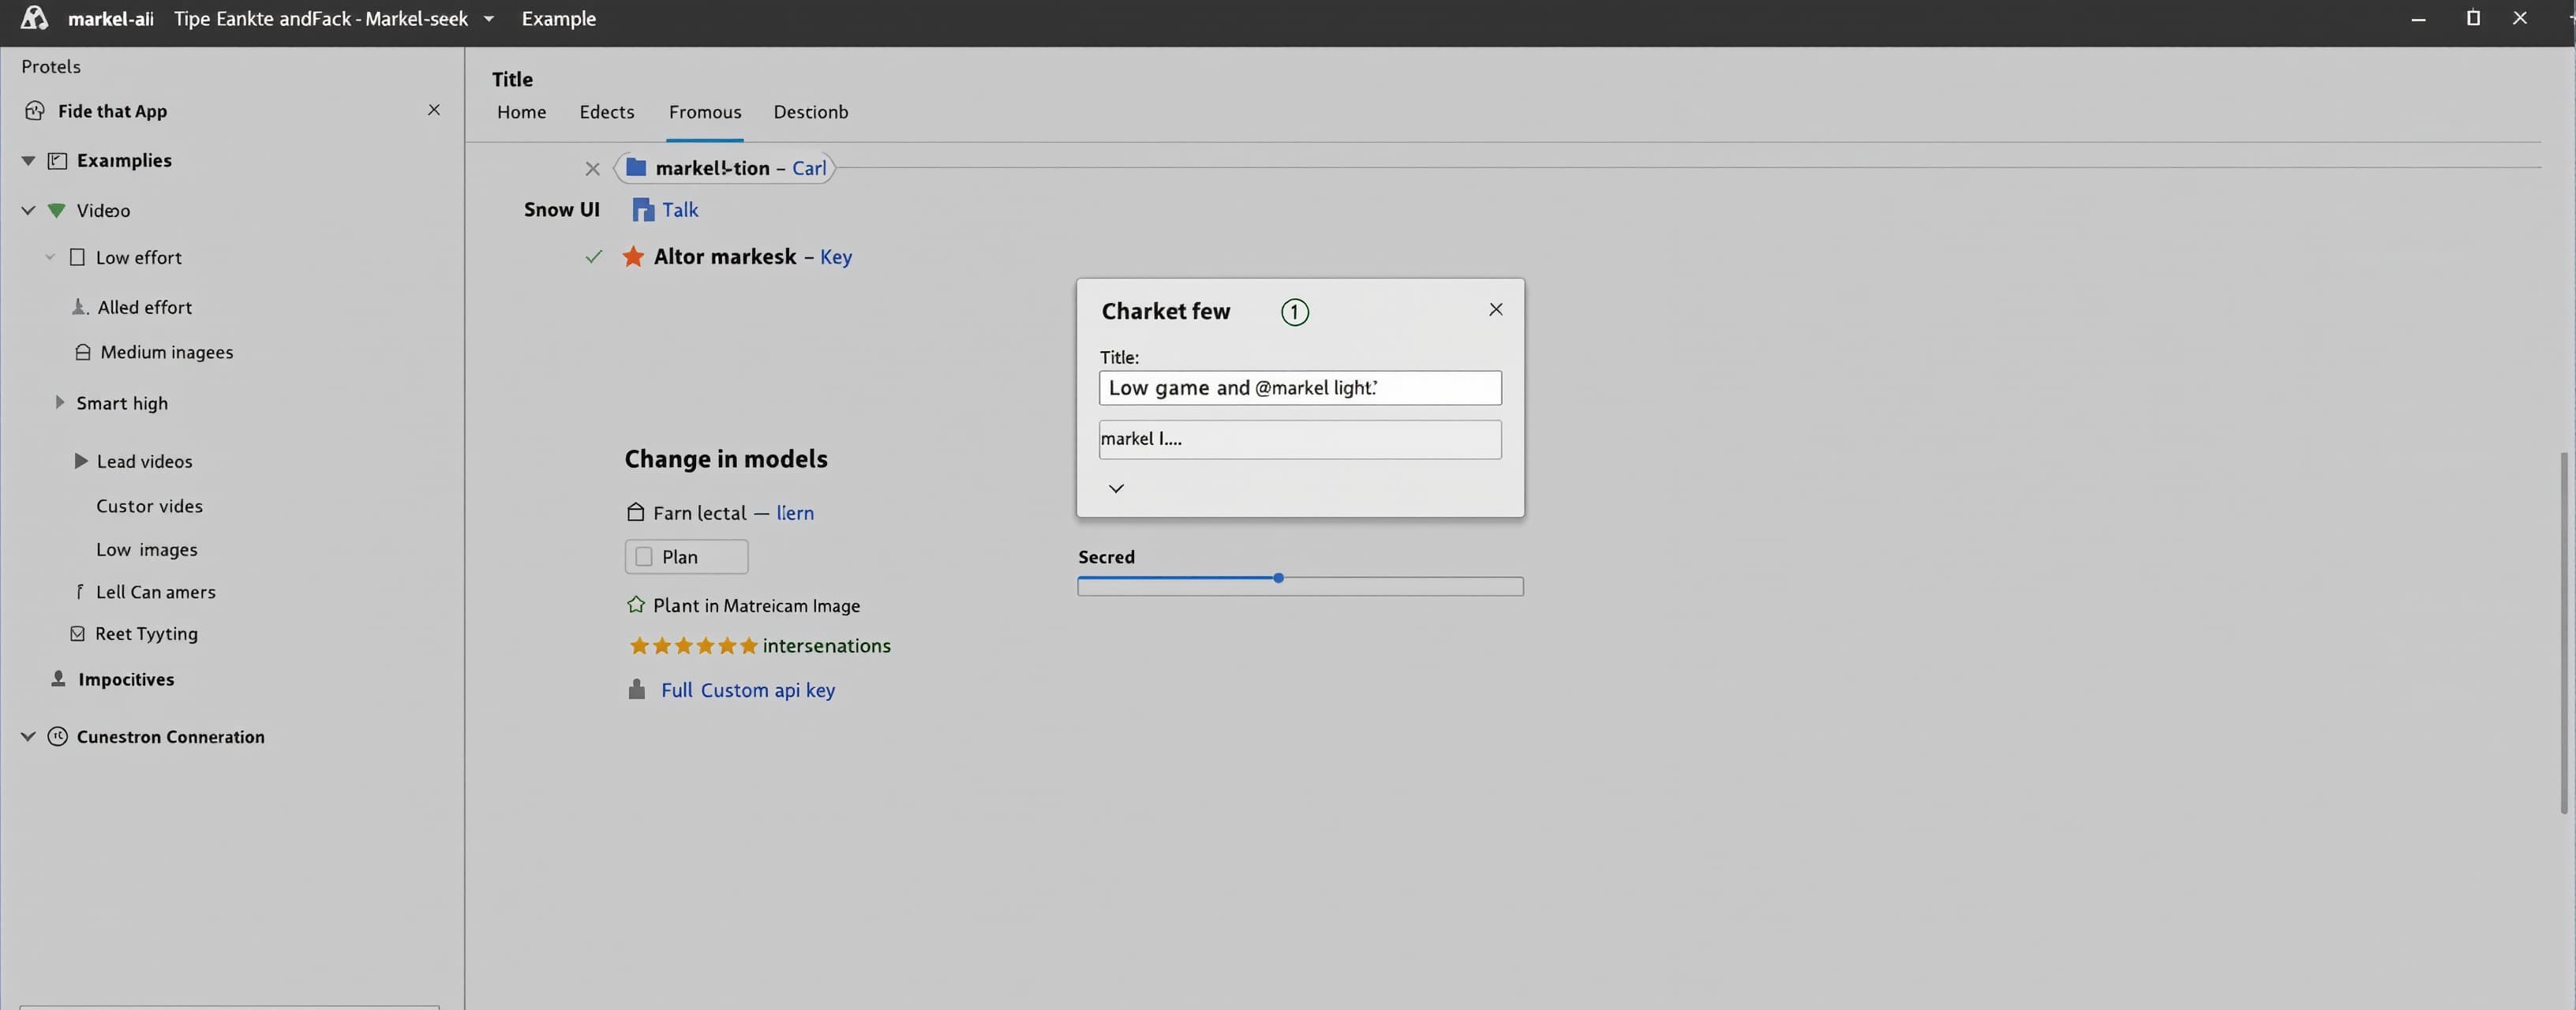2576x1010 pixels.
Task: Collapse the Low effort node chevron
Action: point(50,257)
